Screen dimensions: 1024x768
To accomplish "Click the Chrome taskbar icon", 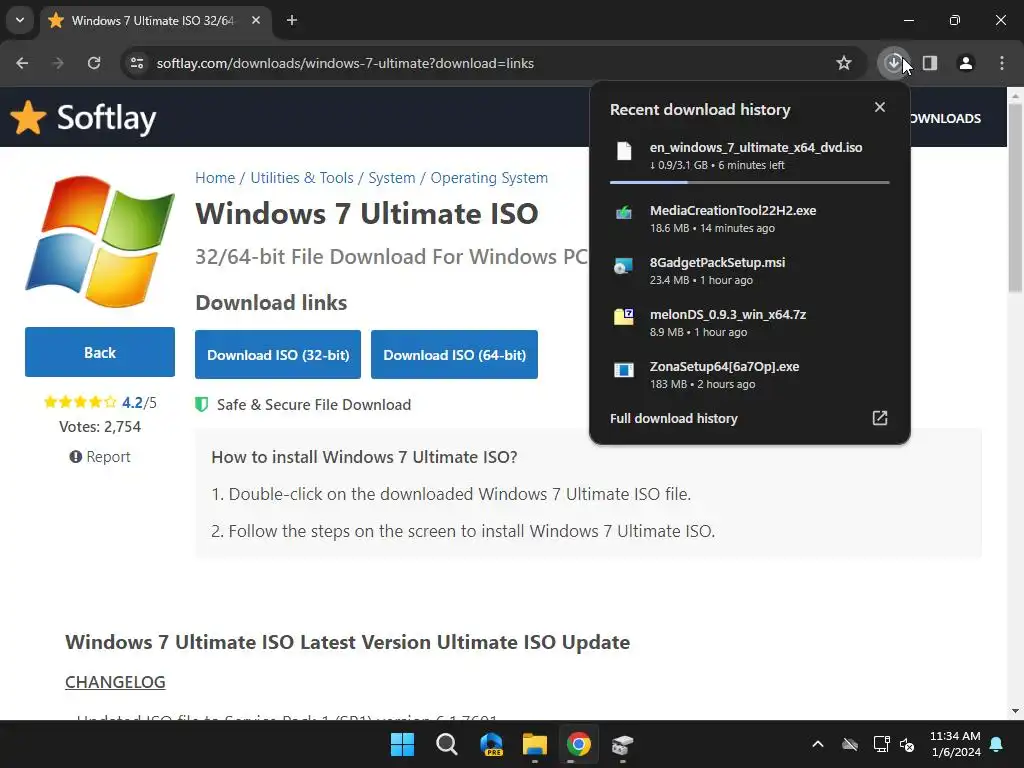I will [x=579, y=744].
